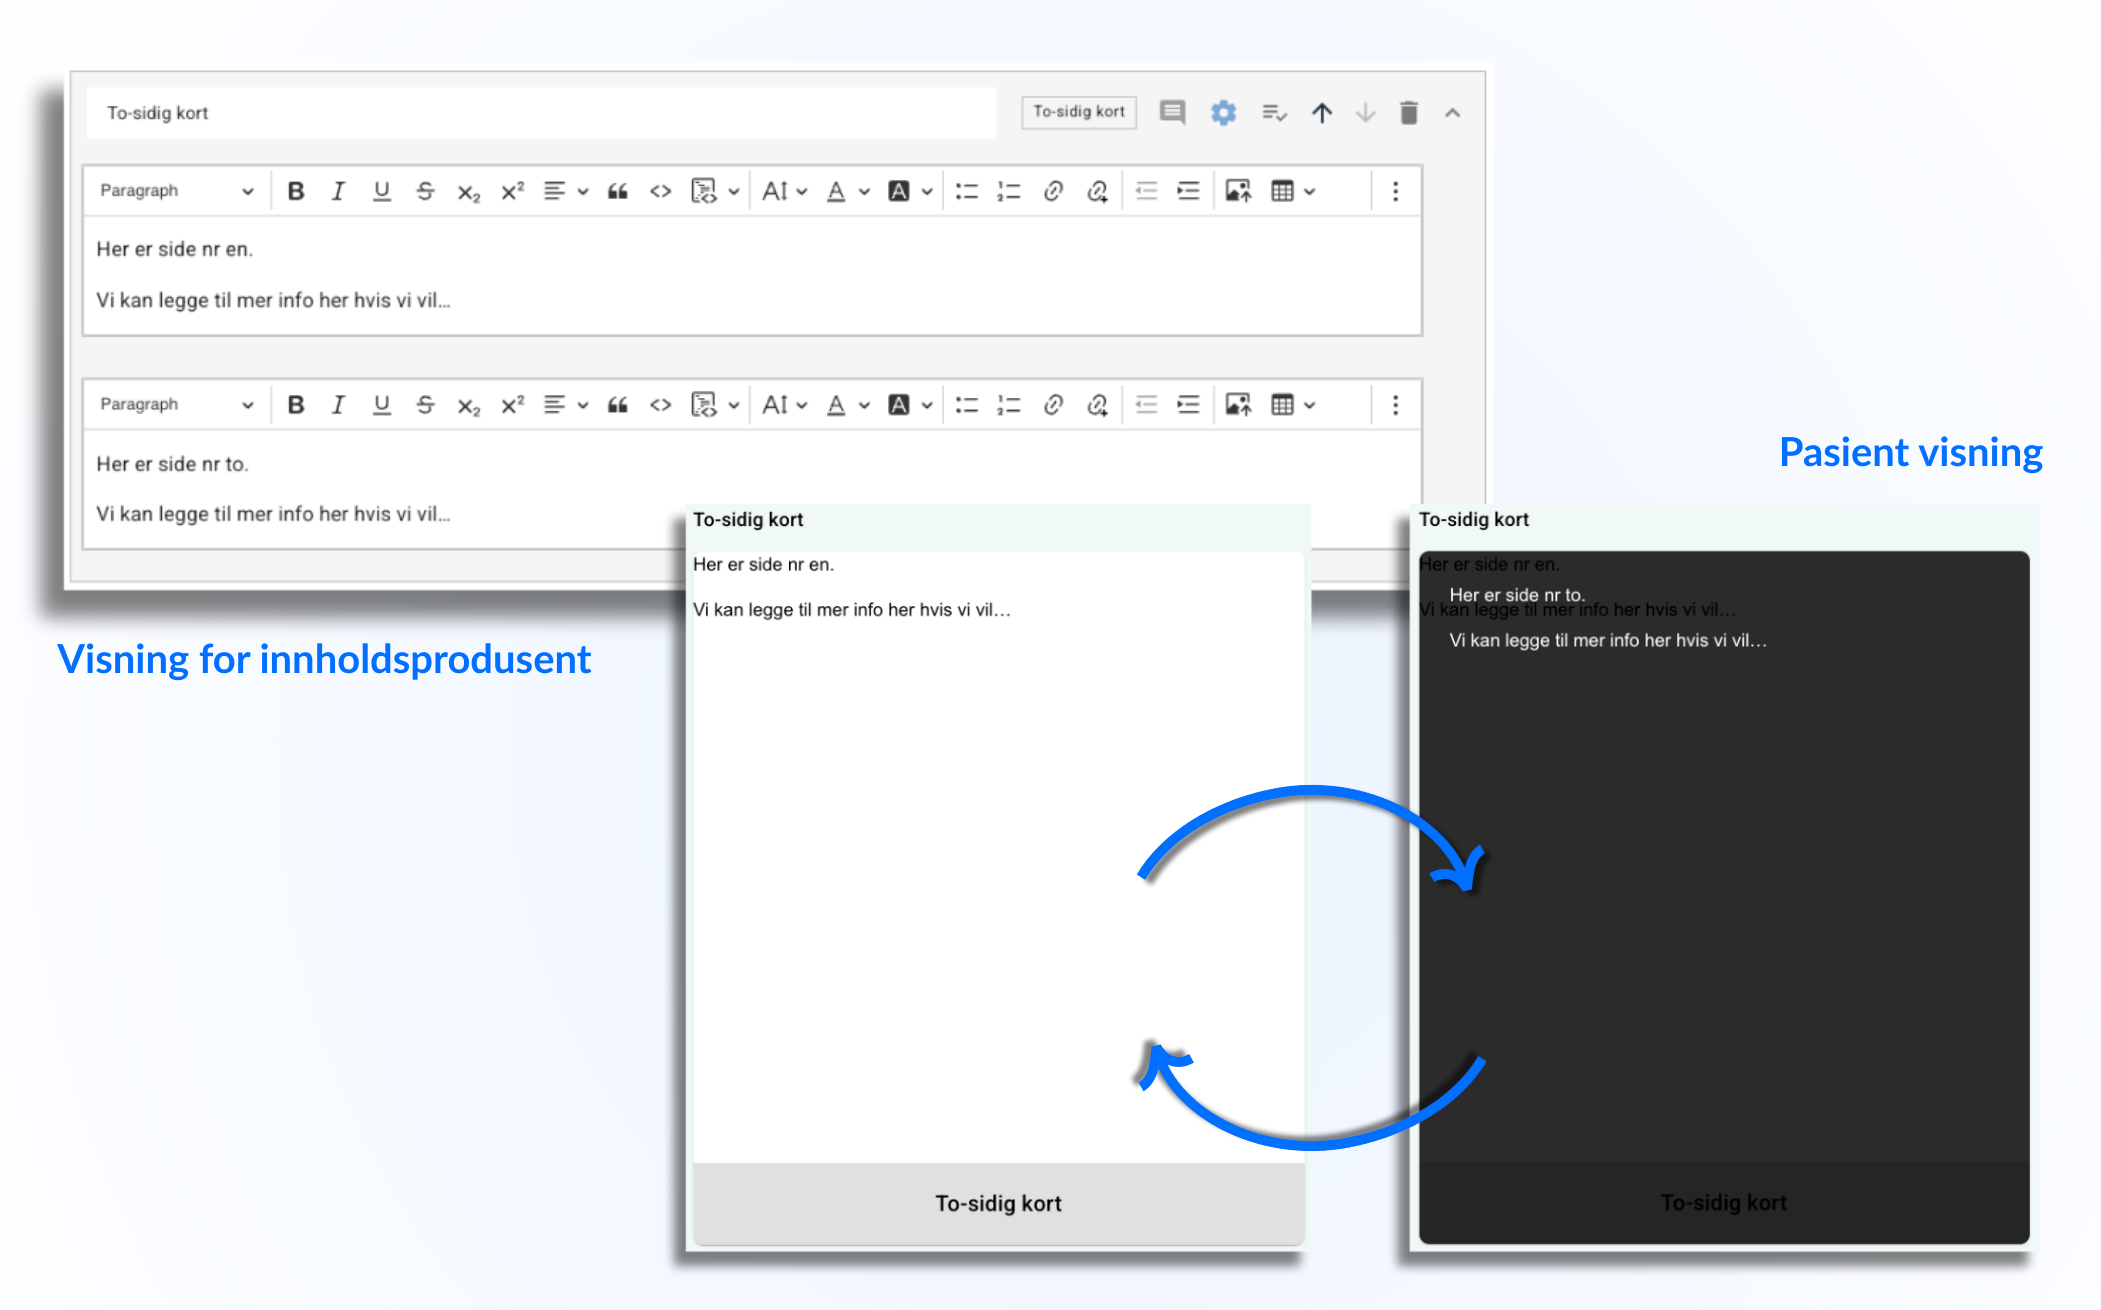Screen dimensions: 2101x1310
Task: Collapse the card with the chevron up
Action: point(1452,113)
